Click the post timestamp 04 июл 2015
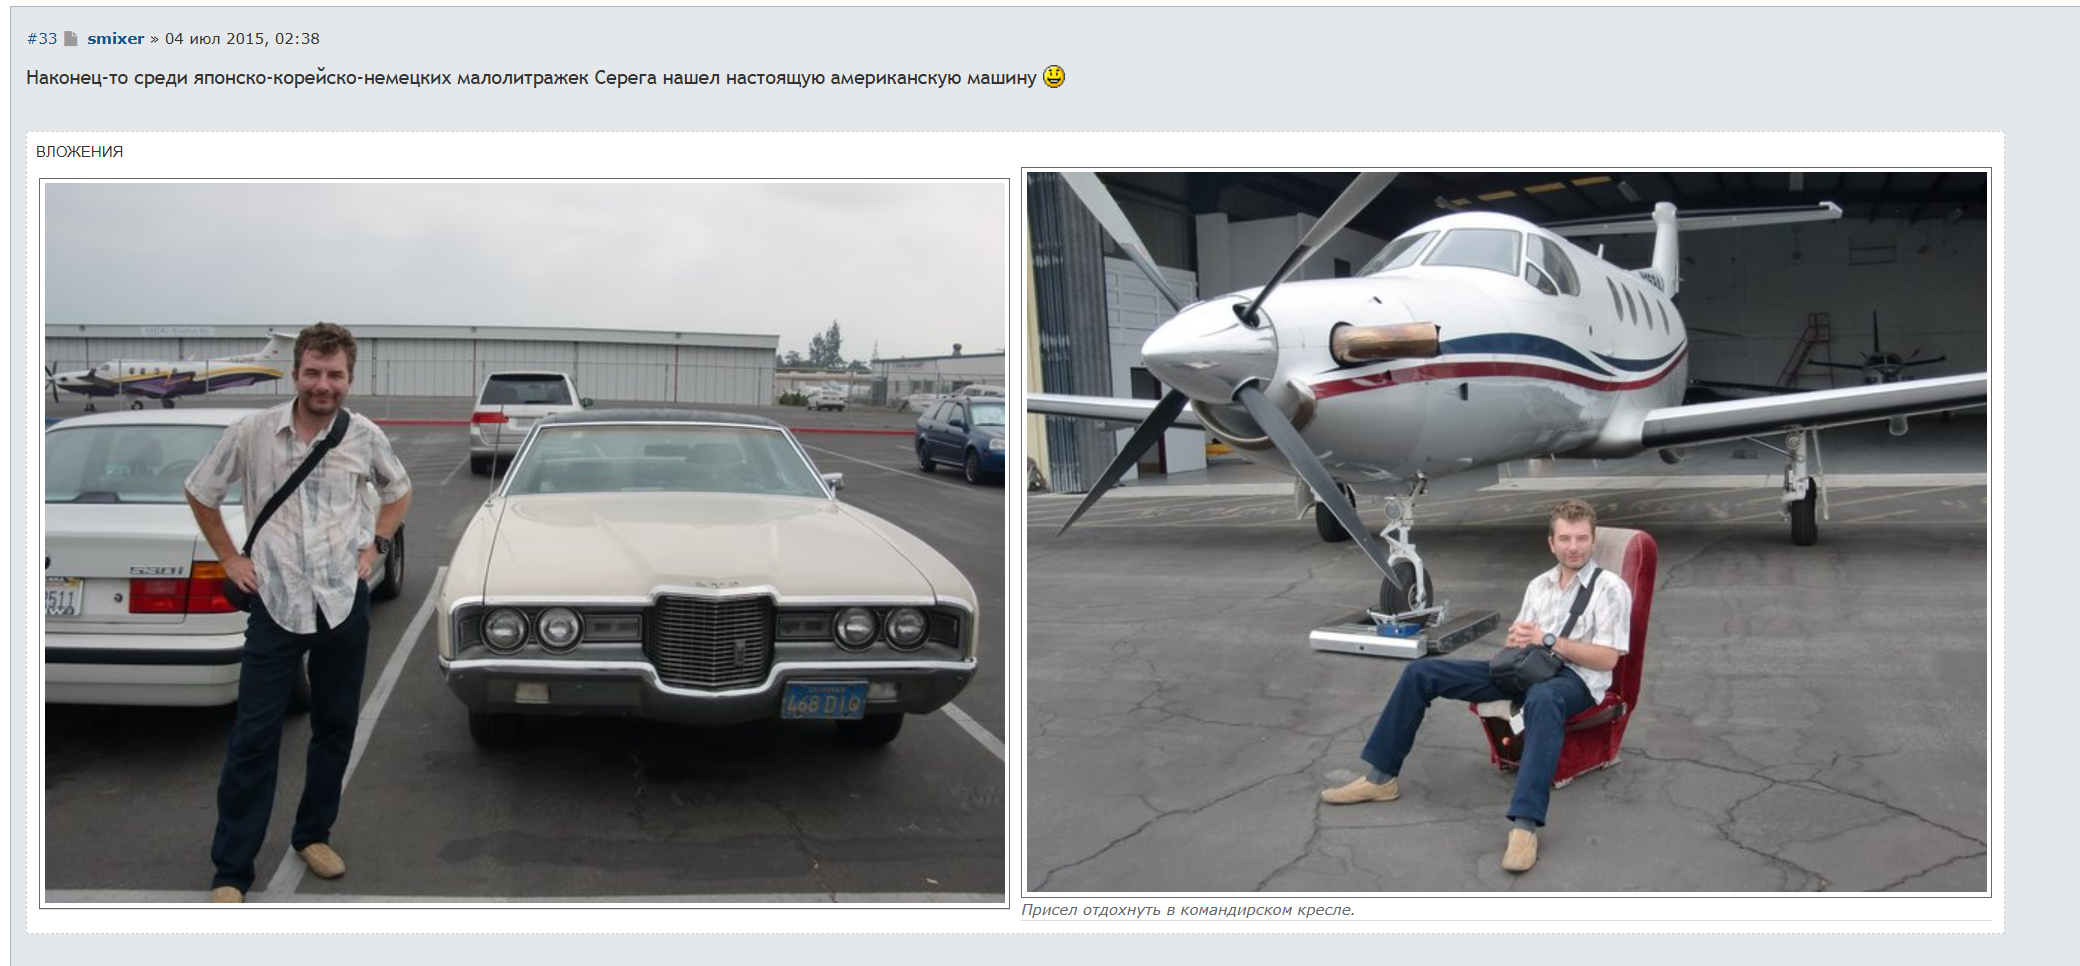Image resolution: width=2080 pixels, height=966 pixels. tap(242, 39)
